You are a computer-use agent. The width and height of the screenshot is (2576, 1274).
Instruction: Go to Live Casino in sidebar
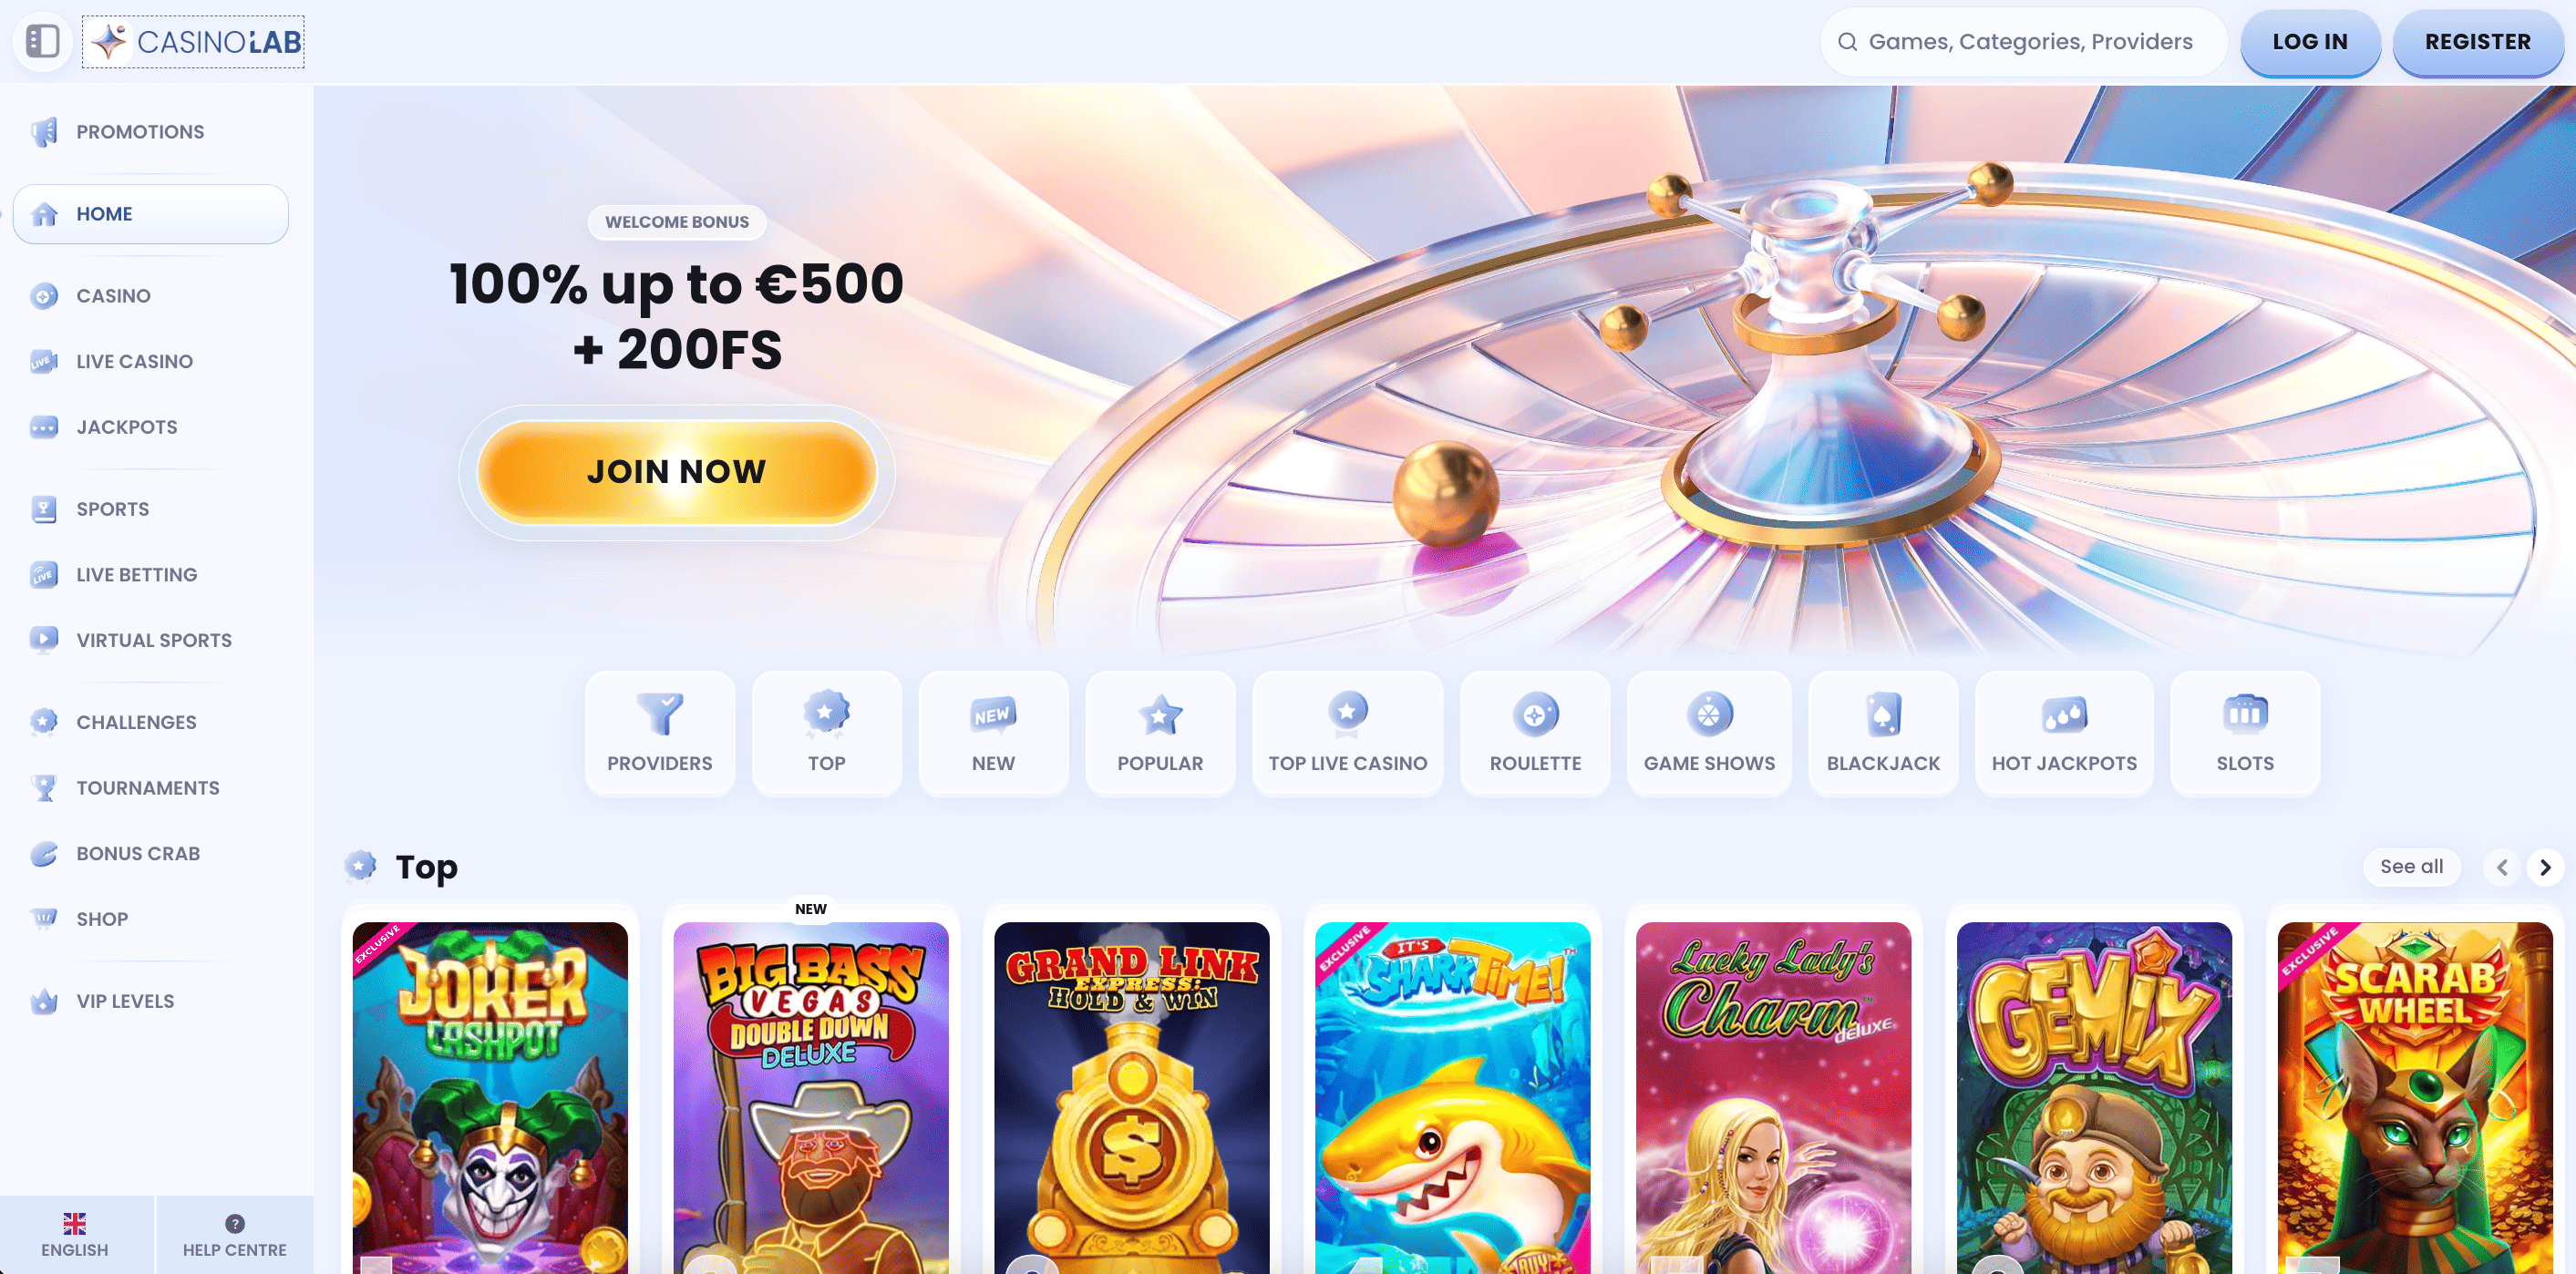pos(134,361)
